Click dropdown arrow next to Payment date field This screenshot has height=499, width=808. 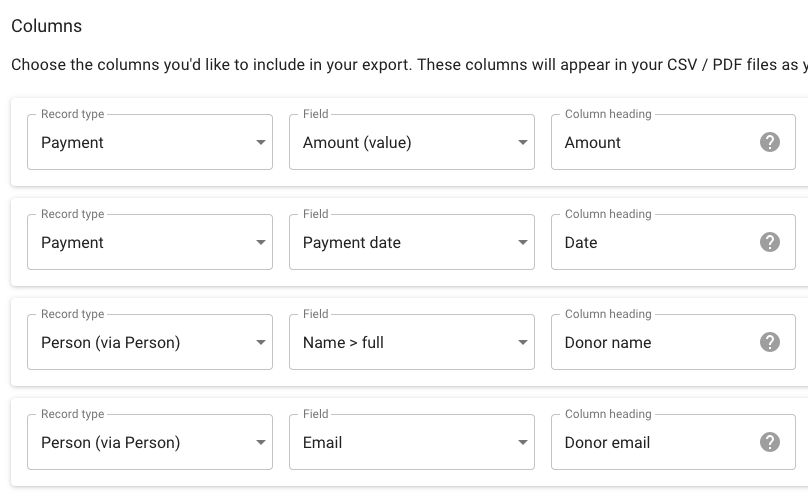pos(523,243)
